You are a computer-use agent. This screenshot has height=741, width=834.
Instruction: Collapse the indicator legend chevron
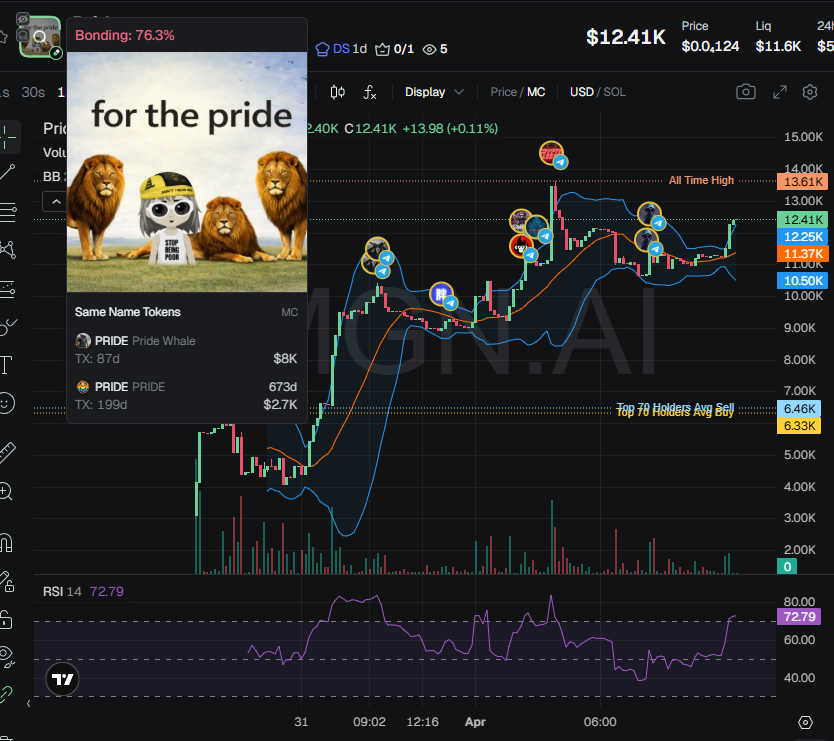coord(55,202)
